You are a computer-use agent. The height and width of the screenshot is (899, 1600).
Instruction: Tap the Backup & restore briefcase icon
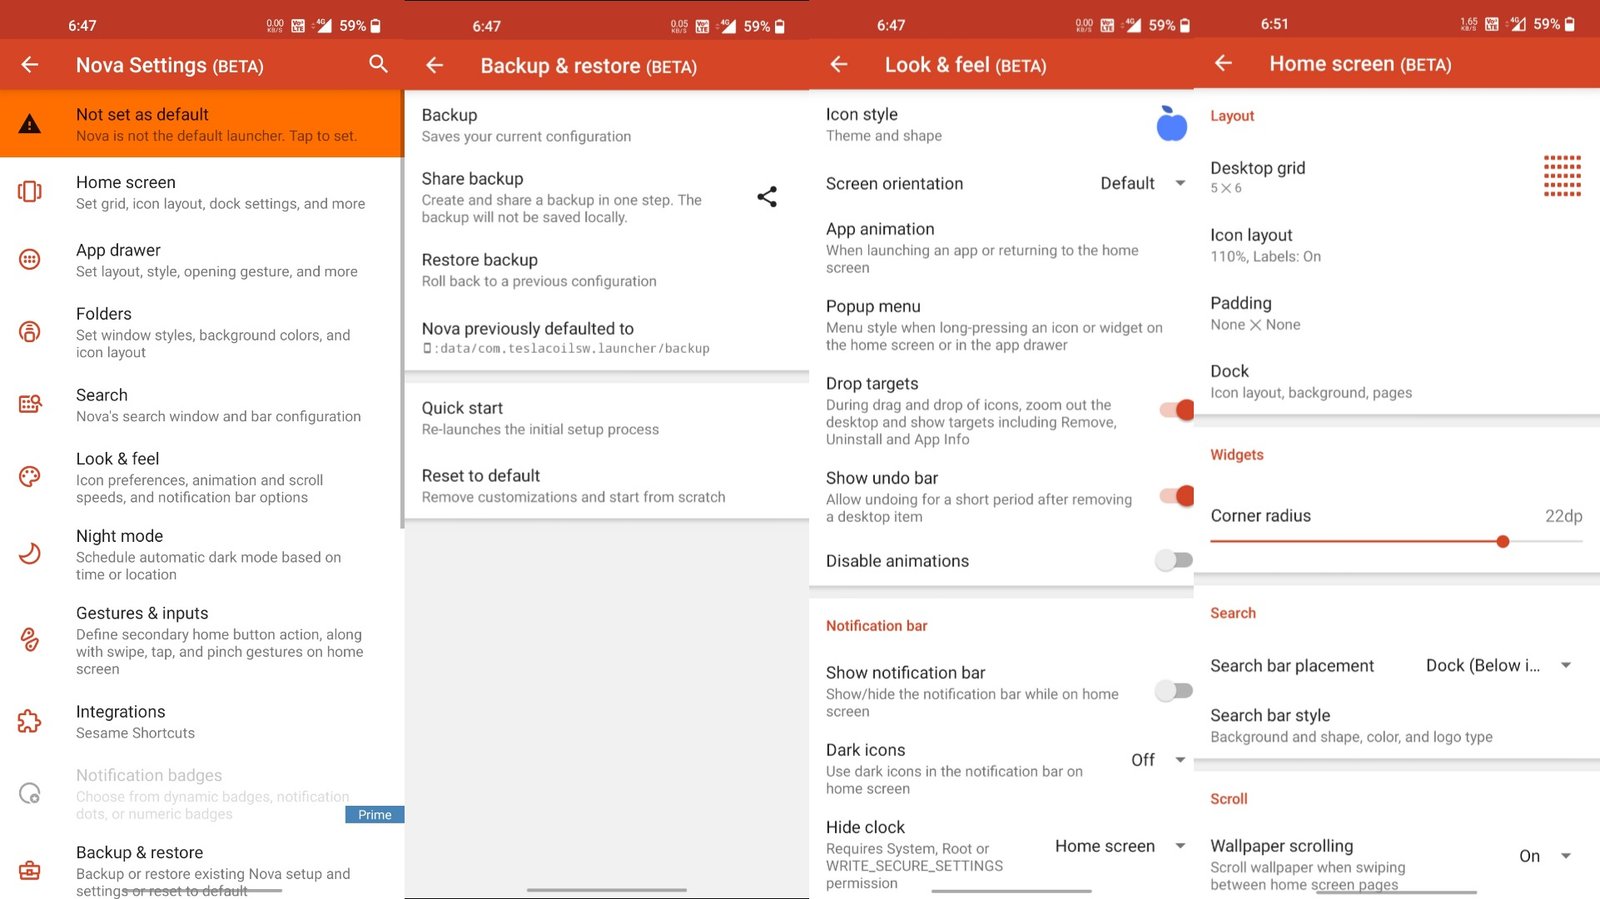tap(30, 870)
